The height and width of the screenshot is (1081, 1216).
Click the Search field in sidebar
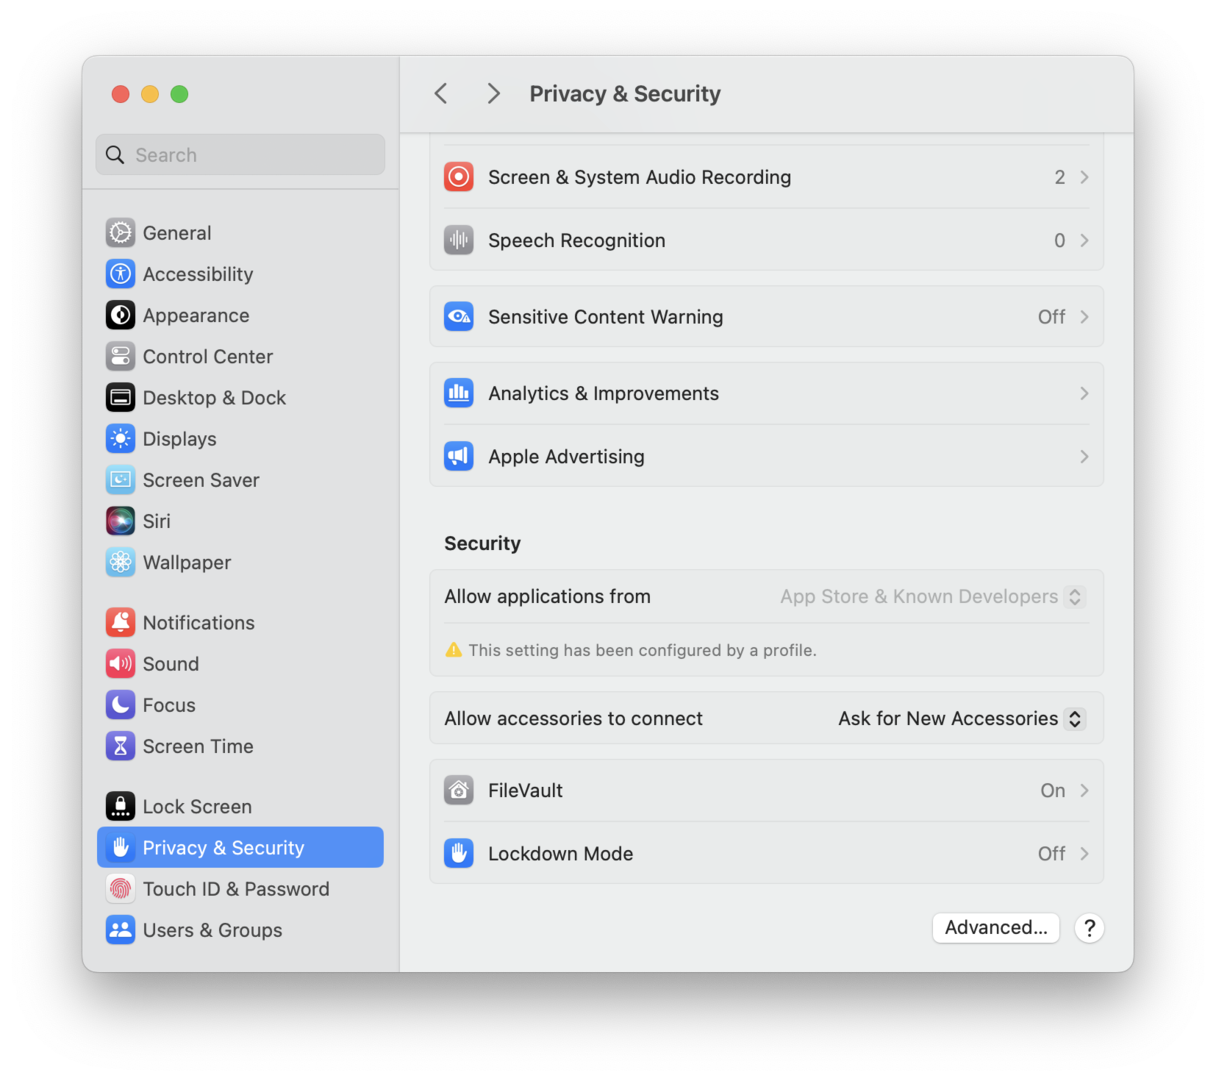click(240, 155)
